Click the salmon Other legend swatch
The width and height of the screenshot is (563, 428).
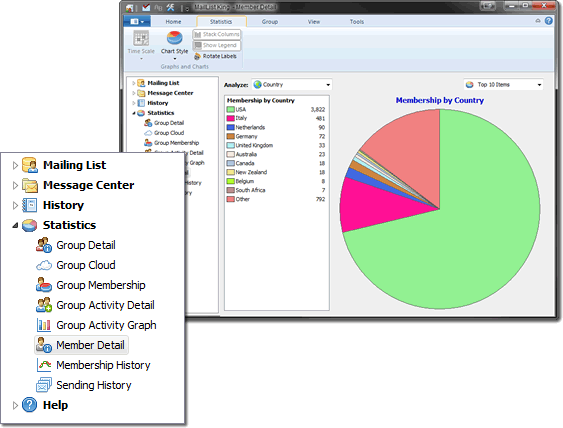231,199
